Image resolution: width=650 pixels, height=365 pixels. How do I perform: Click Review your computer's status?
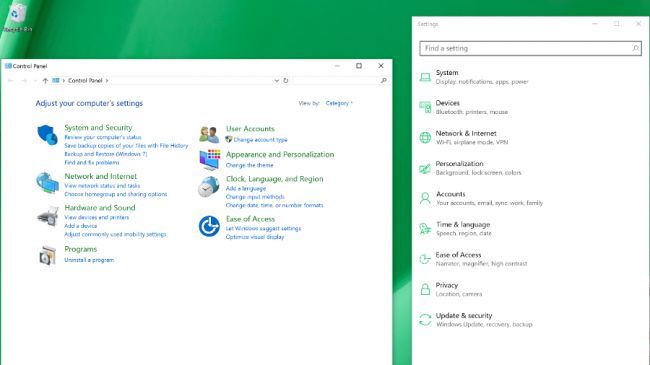103,137
